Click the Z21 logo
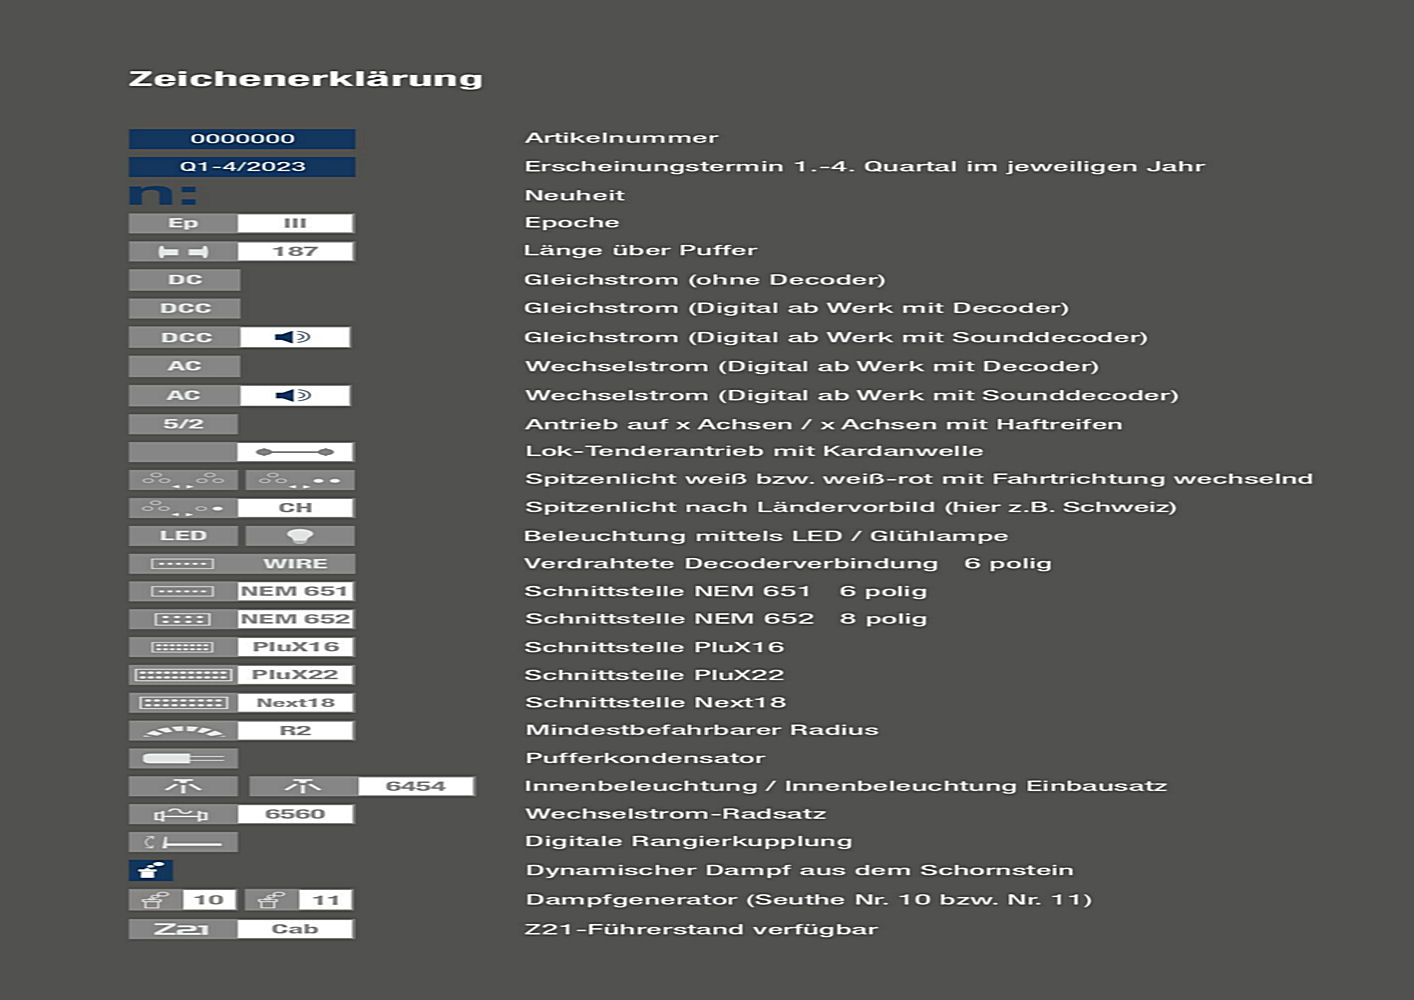The image size is (1414, 1000). (x=182, y=929)
